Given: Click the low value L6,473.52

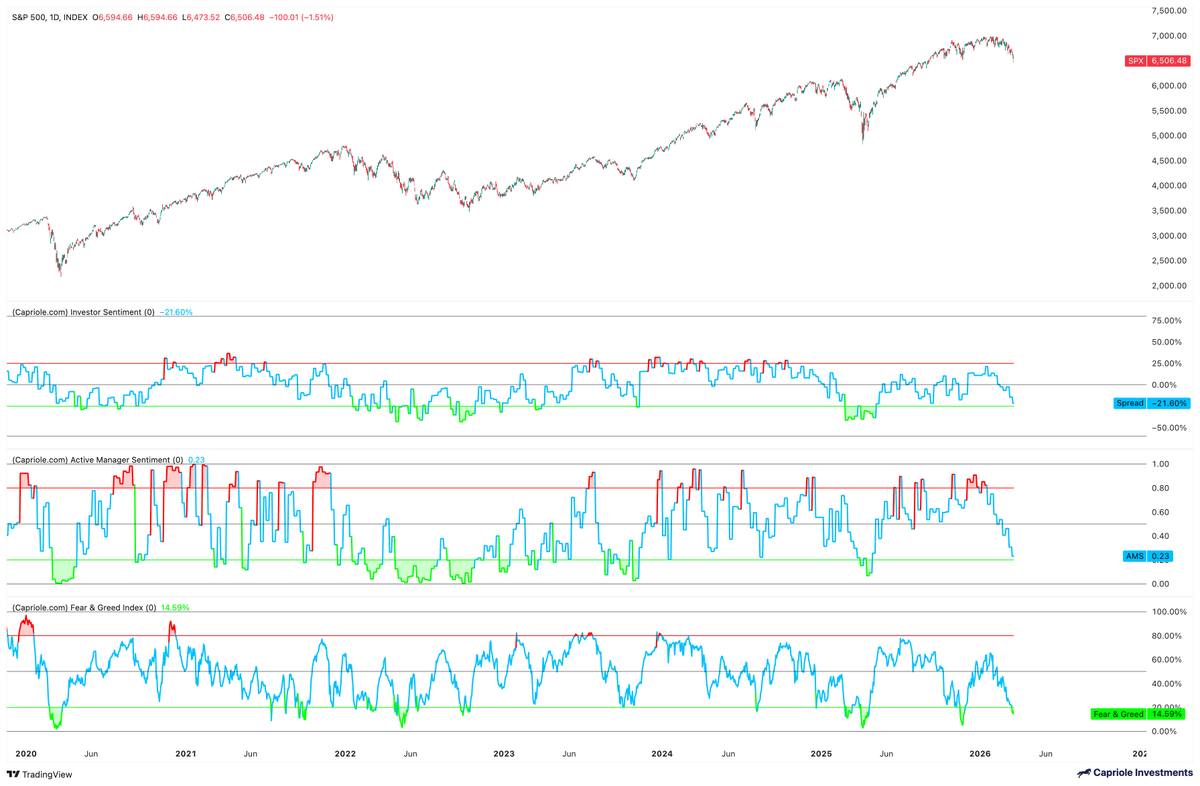Looking at the screenshot, I should click(201, 18).
